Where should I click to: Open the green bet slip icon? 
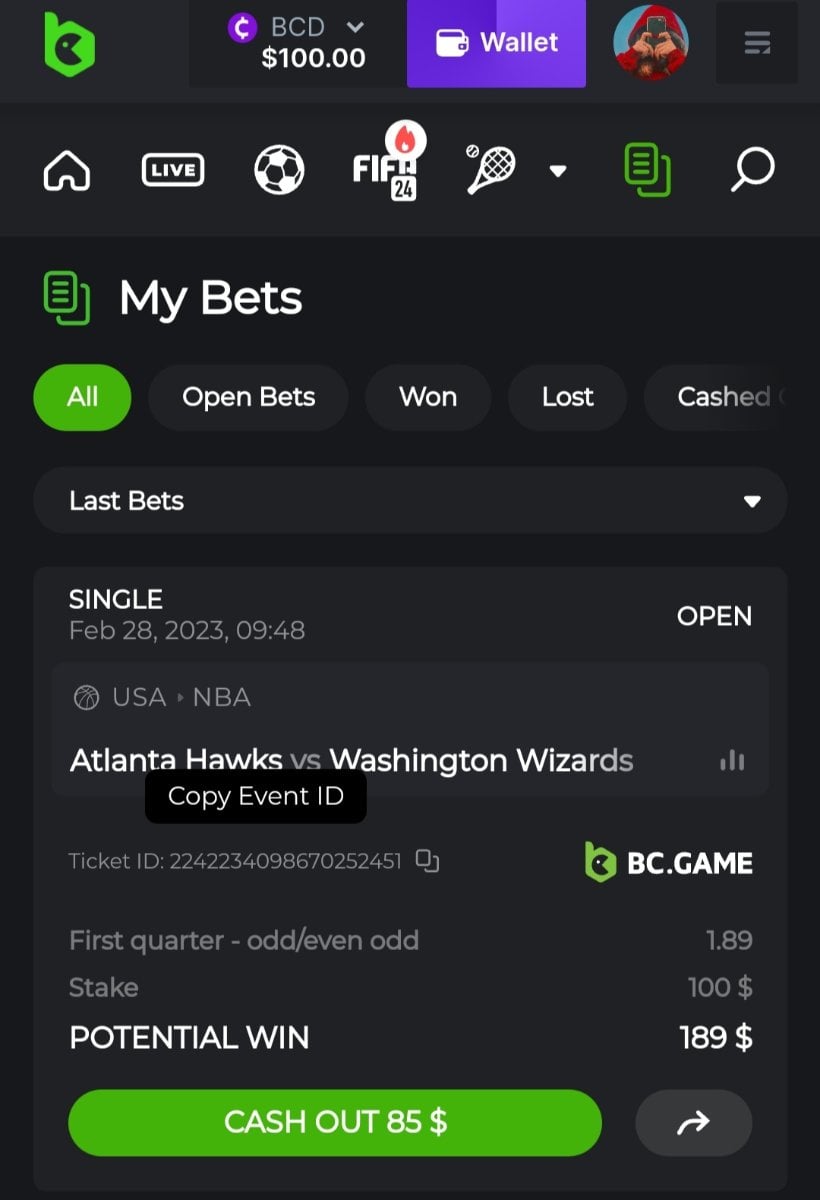[x=647, y=169]
